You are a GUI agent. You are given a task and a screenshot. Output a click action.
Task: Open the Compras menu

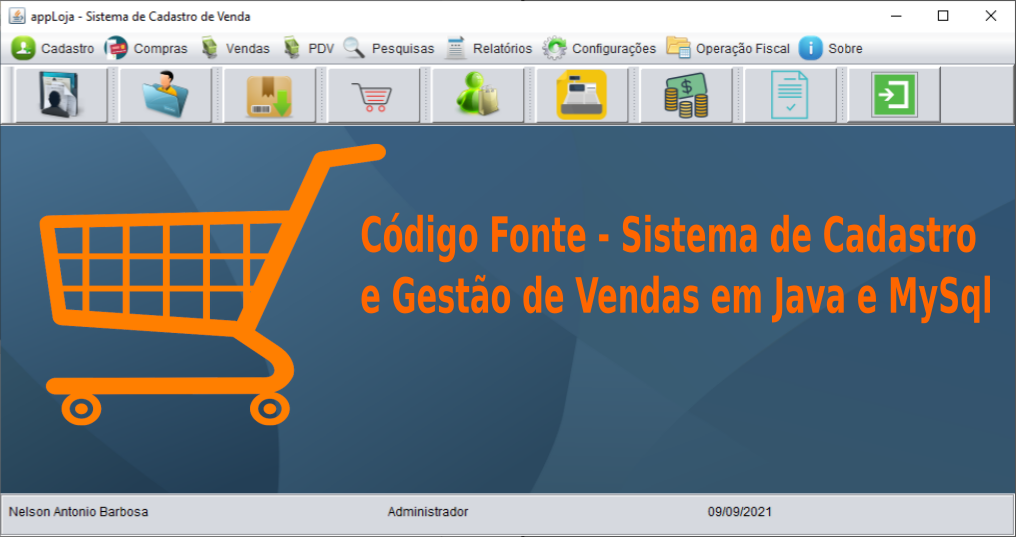[146, 48]
